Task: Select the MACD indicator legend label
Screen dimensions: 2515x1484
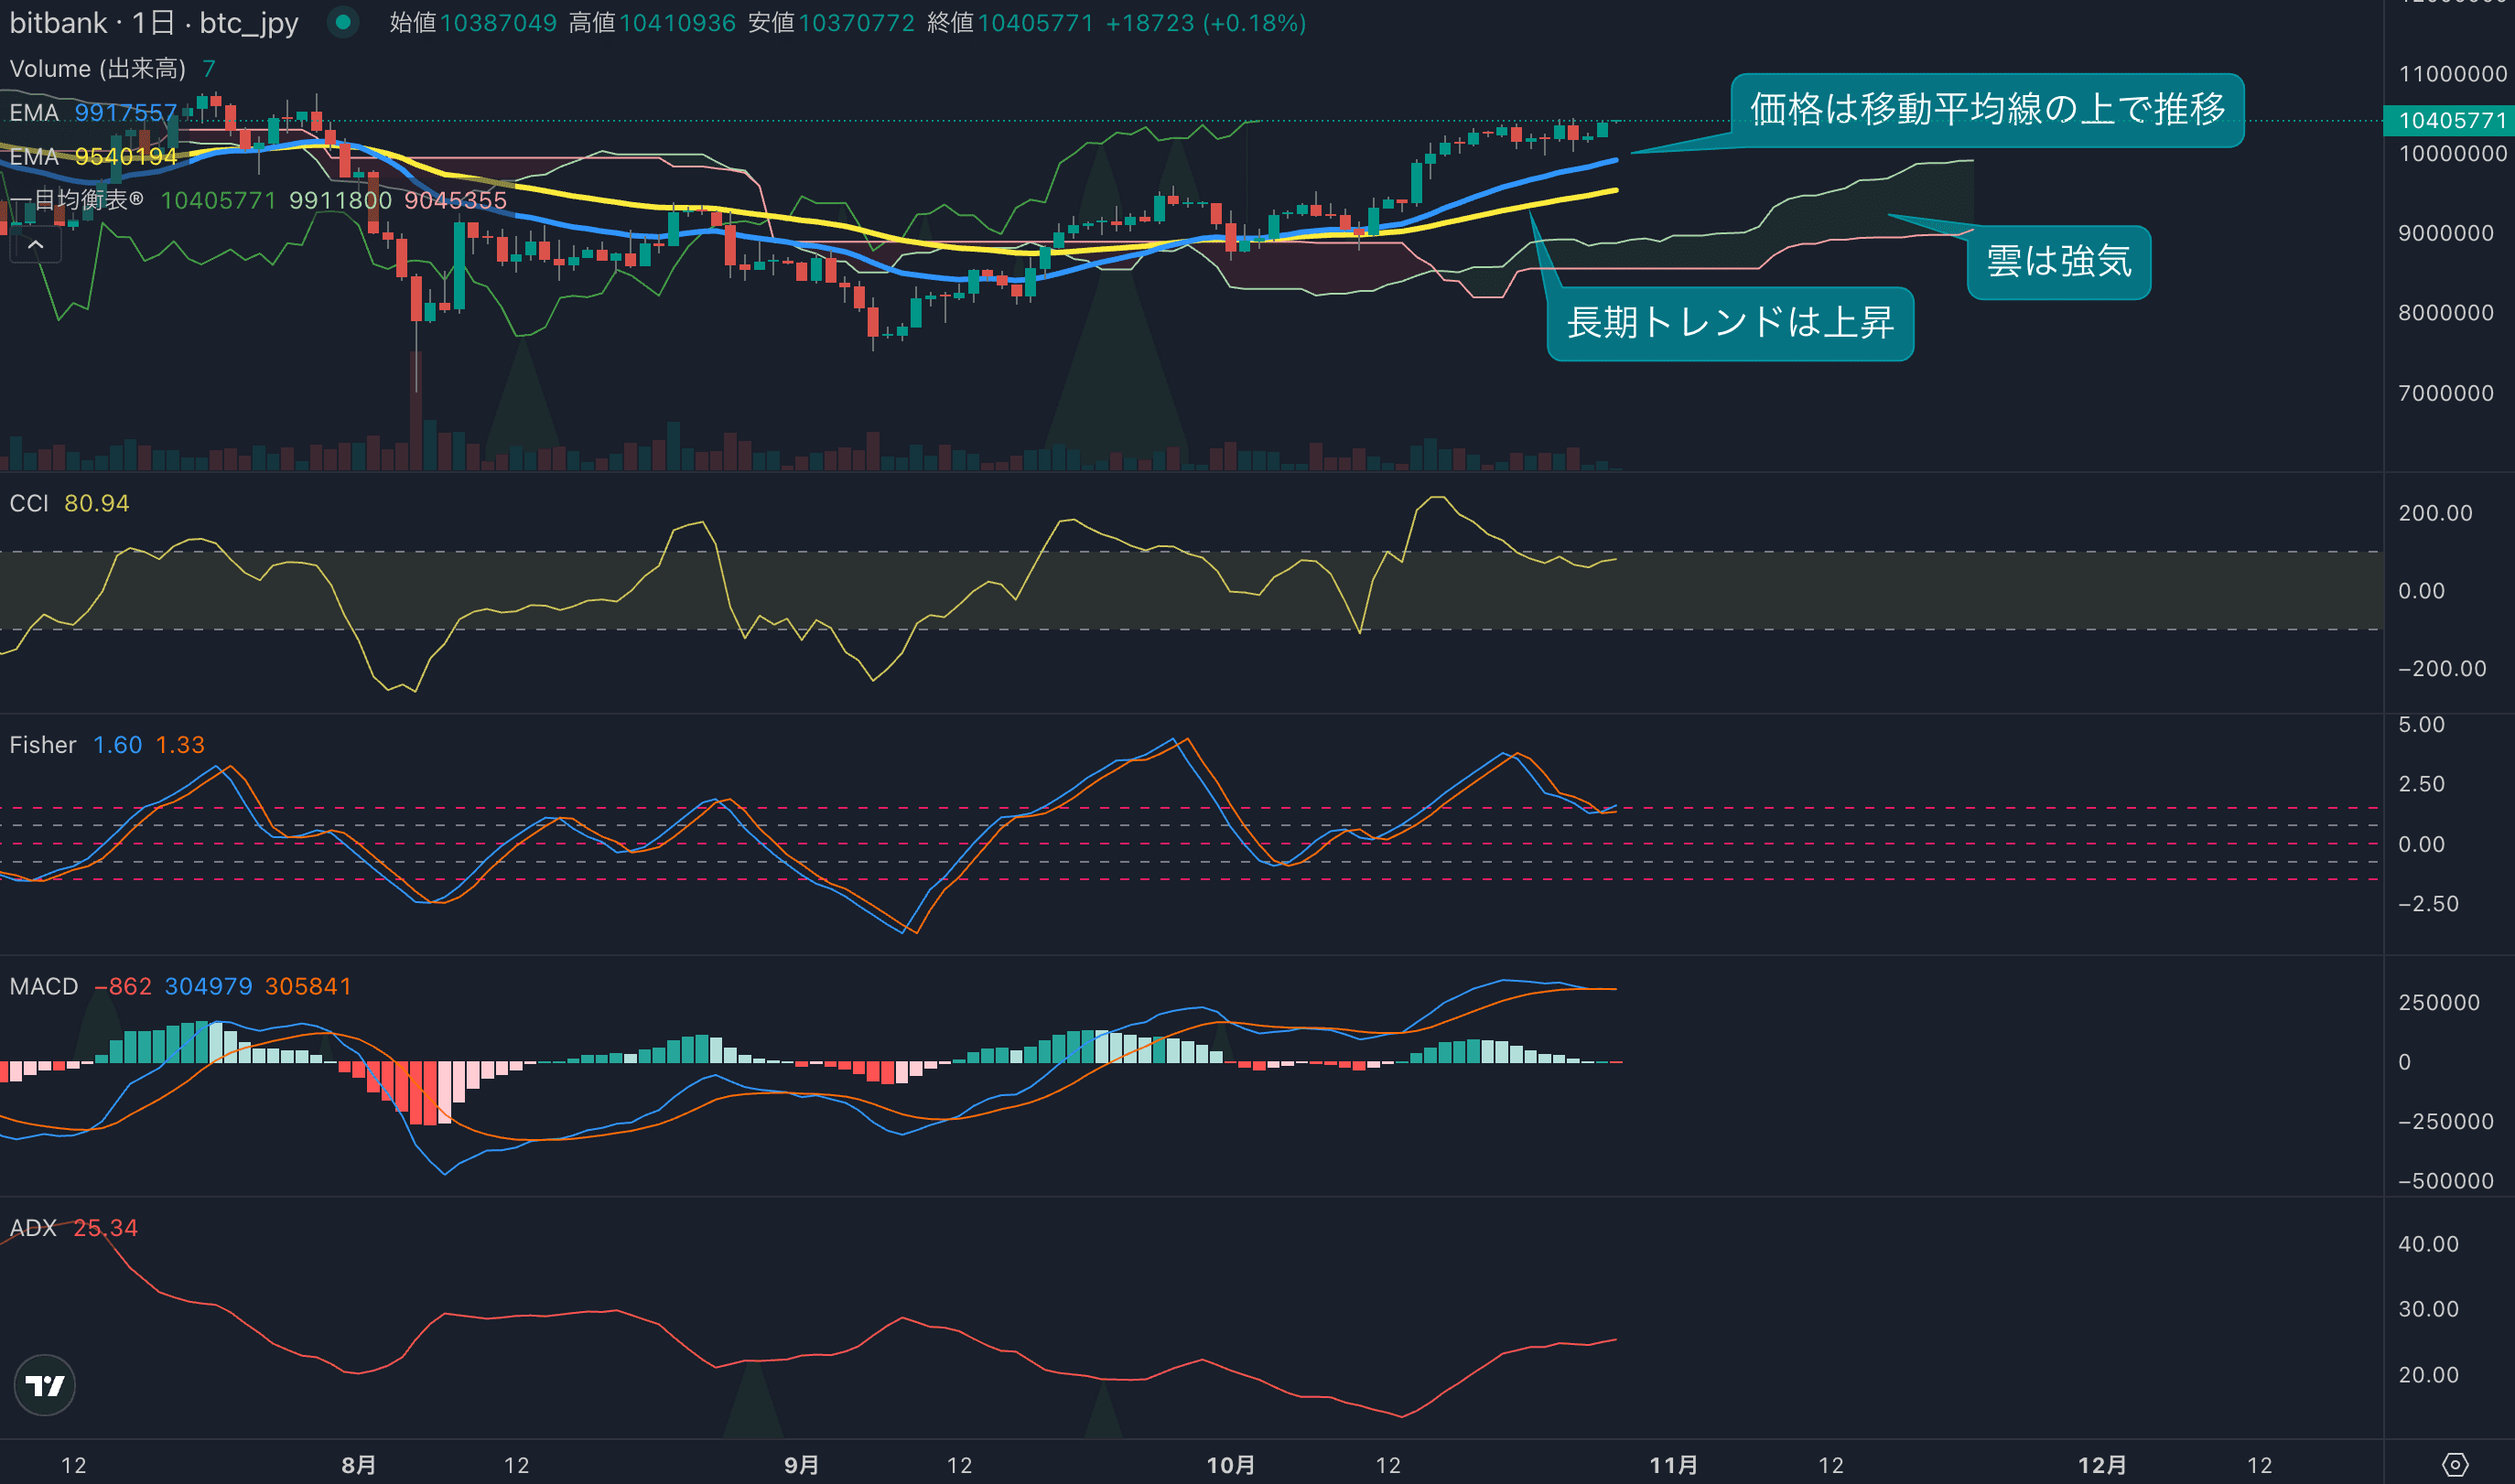Action: 43,986
